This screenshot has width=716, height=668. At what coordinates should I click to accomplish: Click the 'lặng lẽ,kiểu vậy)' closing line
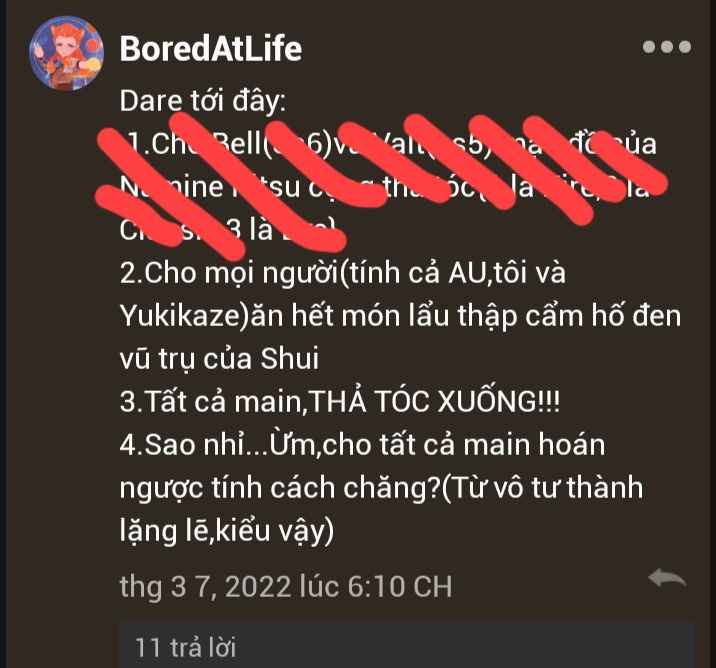[x=227, y=531]
